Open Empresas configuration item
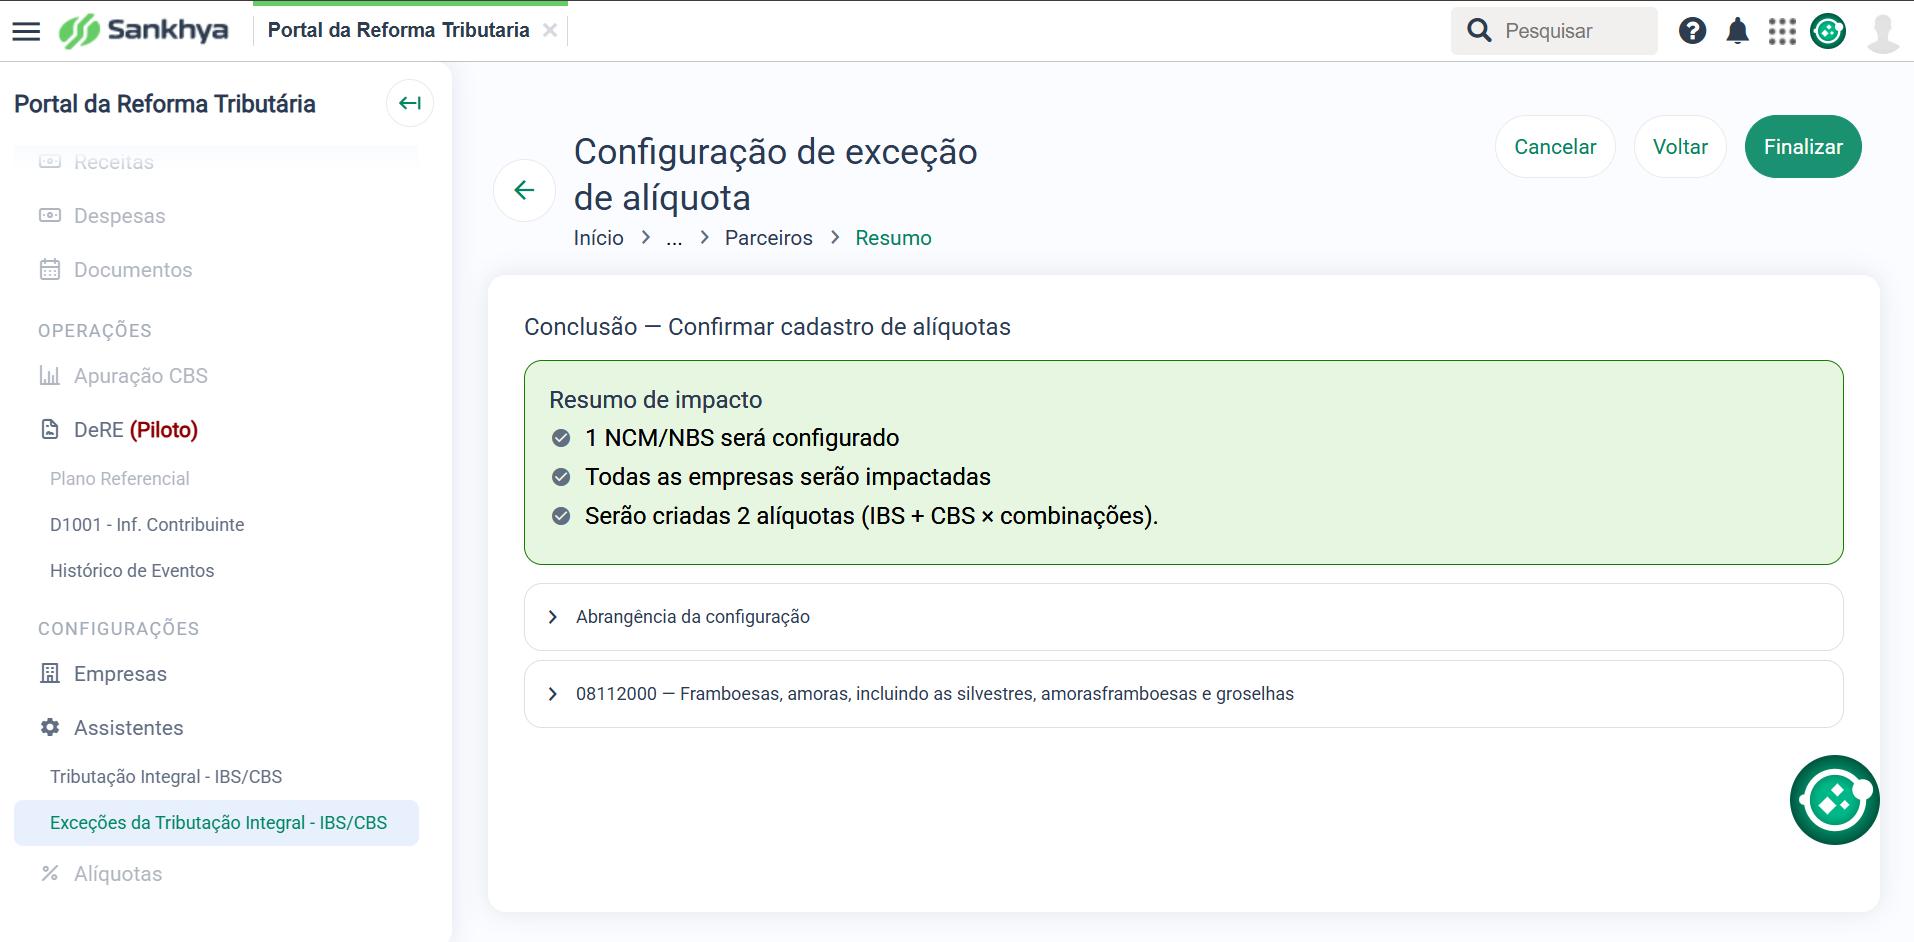 tap(120, 674)
